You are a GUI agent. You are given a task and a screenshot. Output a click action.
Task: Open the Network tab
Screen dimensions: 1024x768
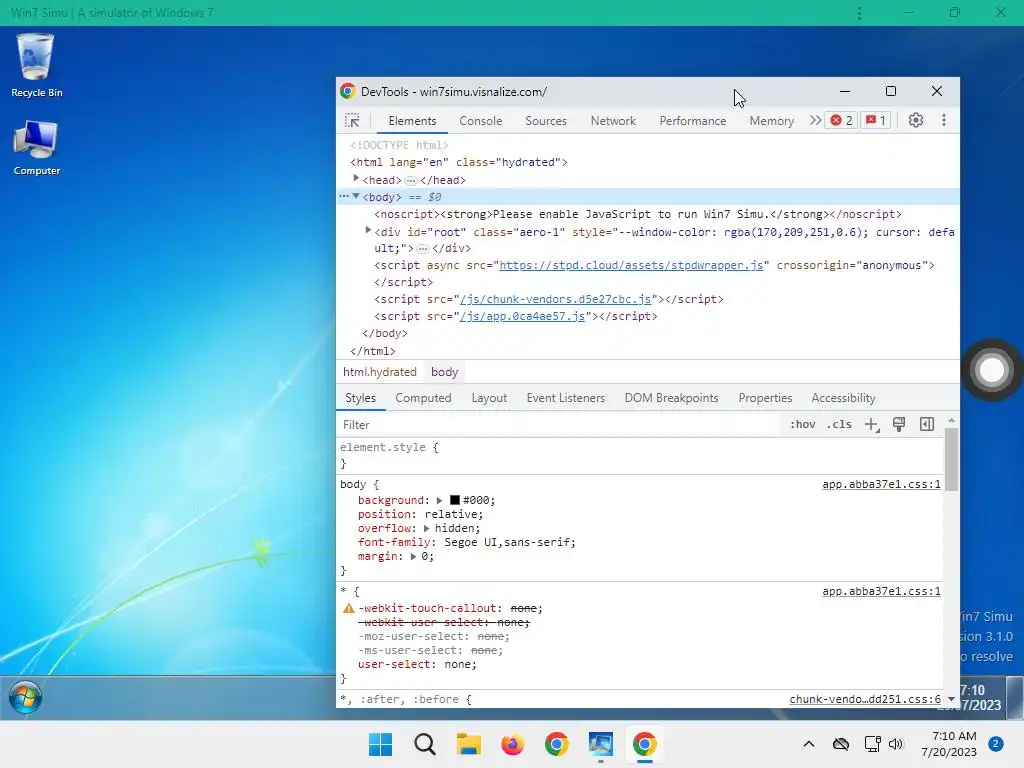tap(613, 121)
